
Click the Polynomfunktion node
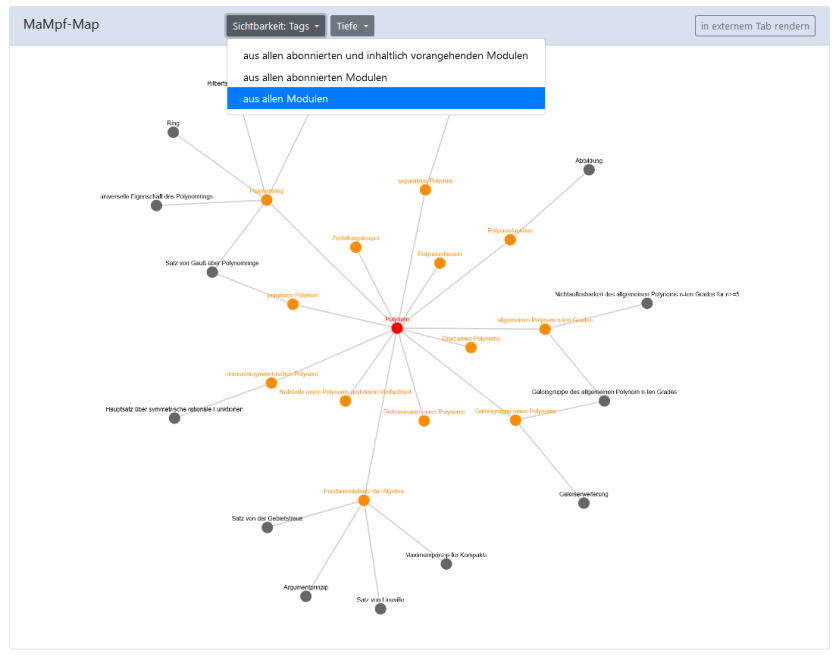(x=510, y=239)
